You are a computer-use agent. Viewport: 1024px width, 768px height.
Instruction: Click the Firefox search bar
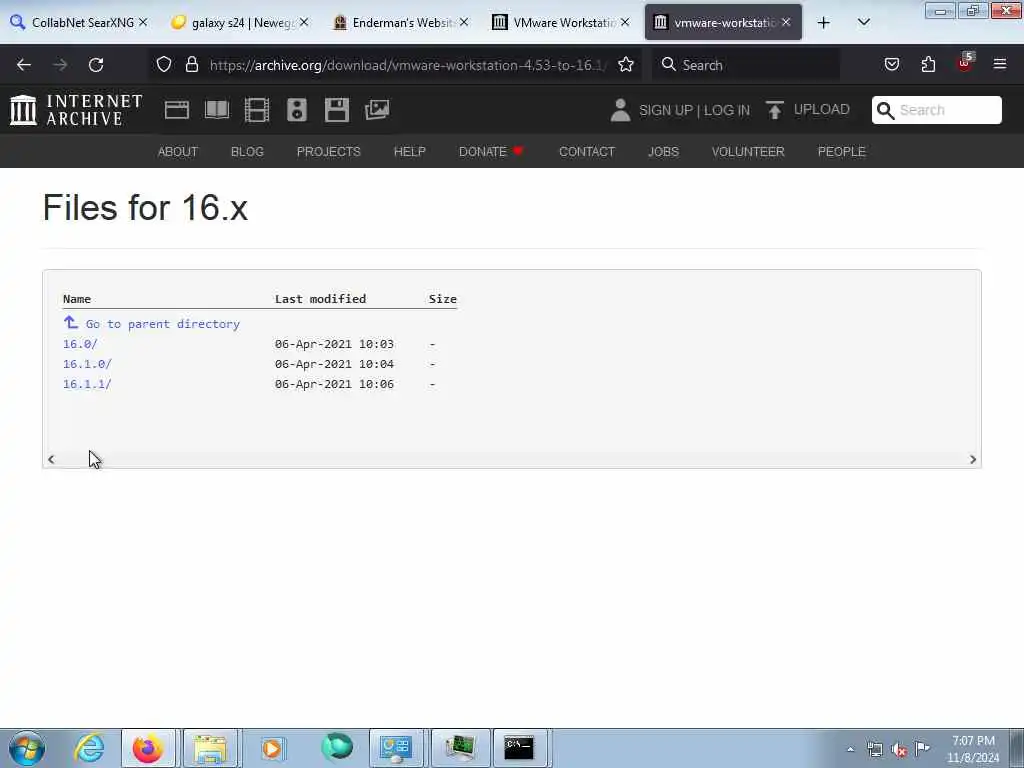coord(744,65)
